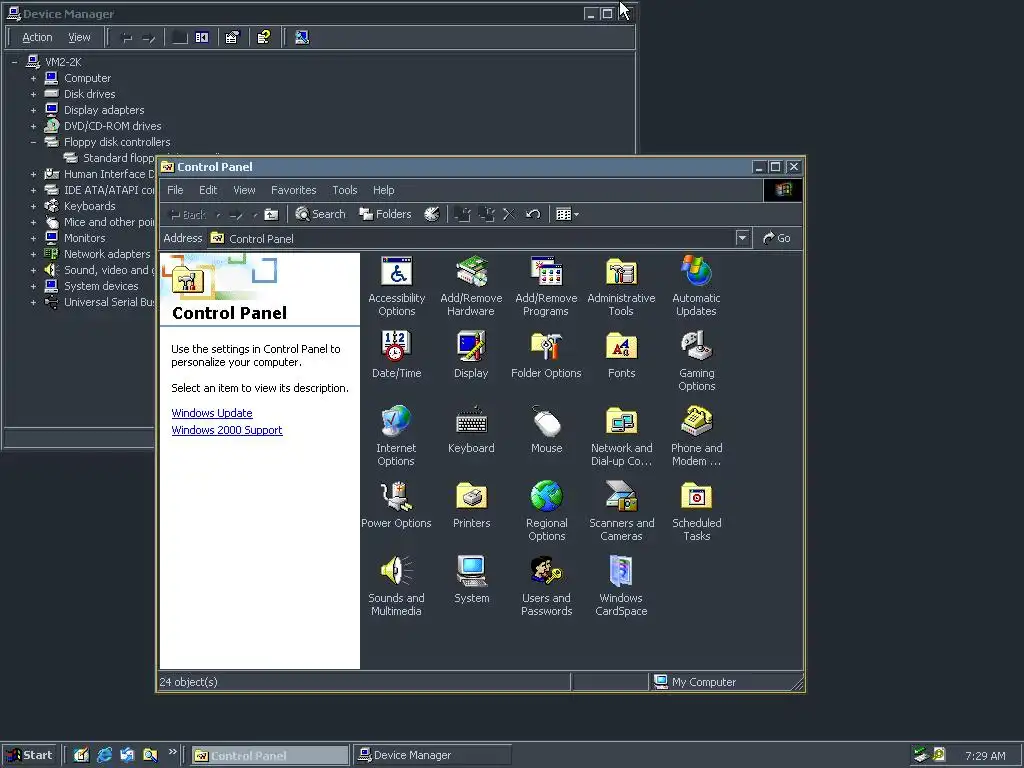Open the Fonts folder

pos(621,355)
